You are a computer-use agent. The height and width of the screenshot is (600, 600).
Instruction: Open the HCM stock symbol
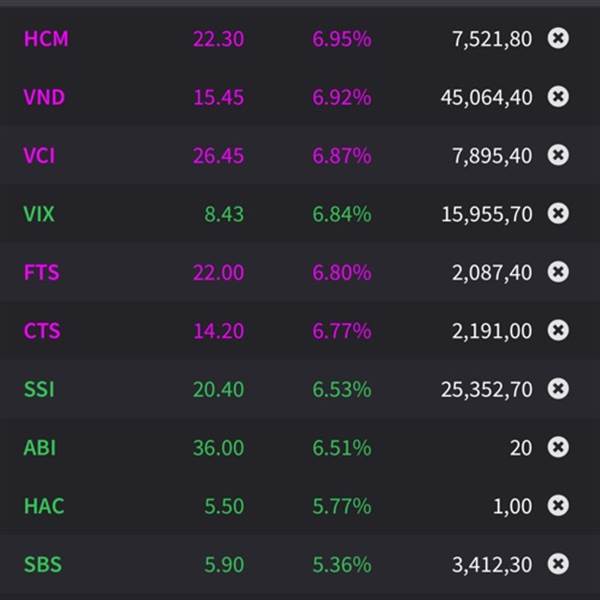pyautogui.click(x=46, y=40)
